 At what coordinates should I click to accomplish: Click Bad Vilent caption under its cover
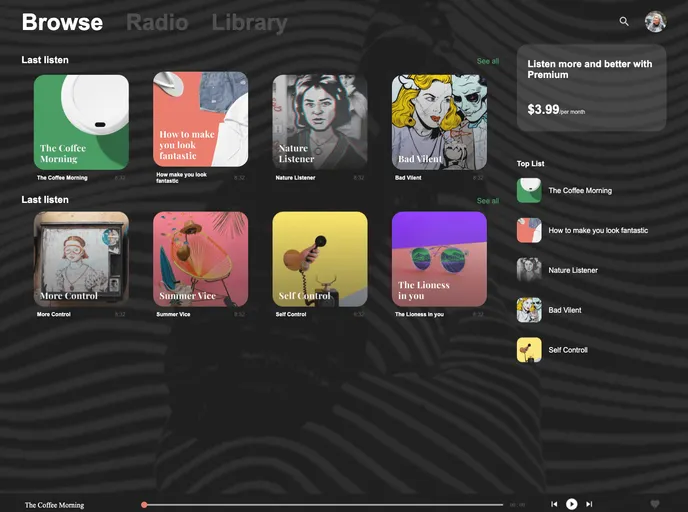408,178
